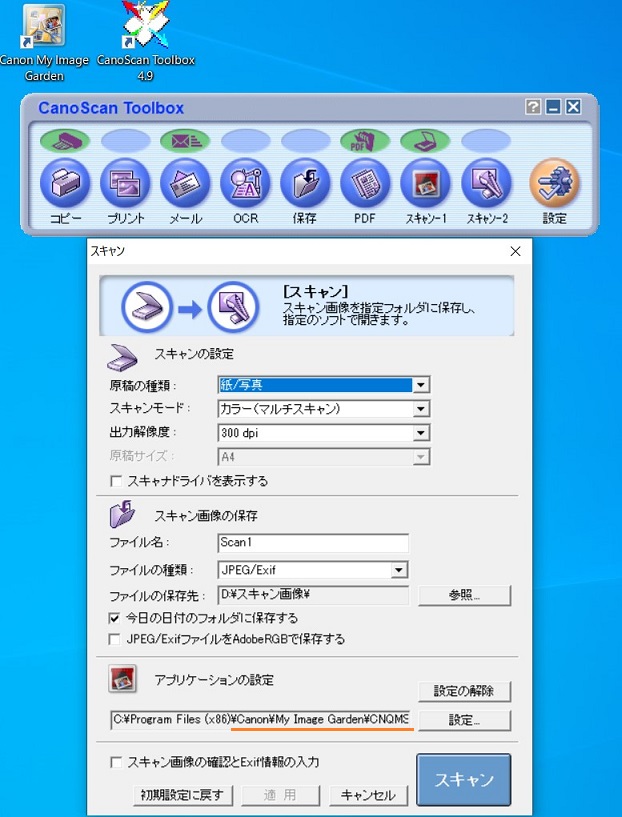Click the folder icon beside スキャン画像の保存
Screen dimensions: 622x817
pos(122,514)
